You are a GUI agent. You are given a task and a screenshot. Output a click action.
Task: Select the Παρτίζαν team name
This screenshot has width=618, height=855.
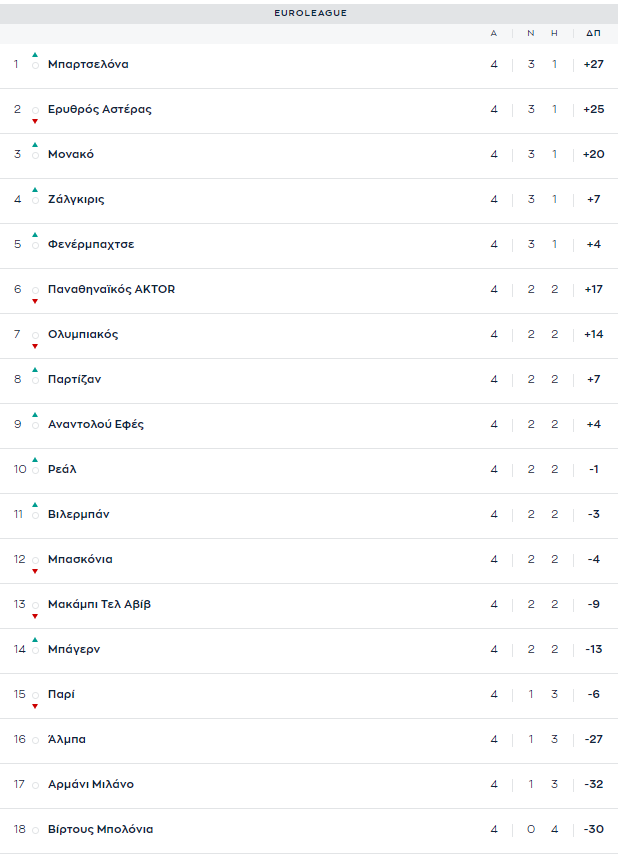click(x=74, y=379)
